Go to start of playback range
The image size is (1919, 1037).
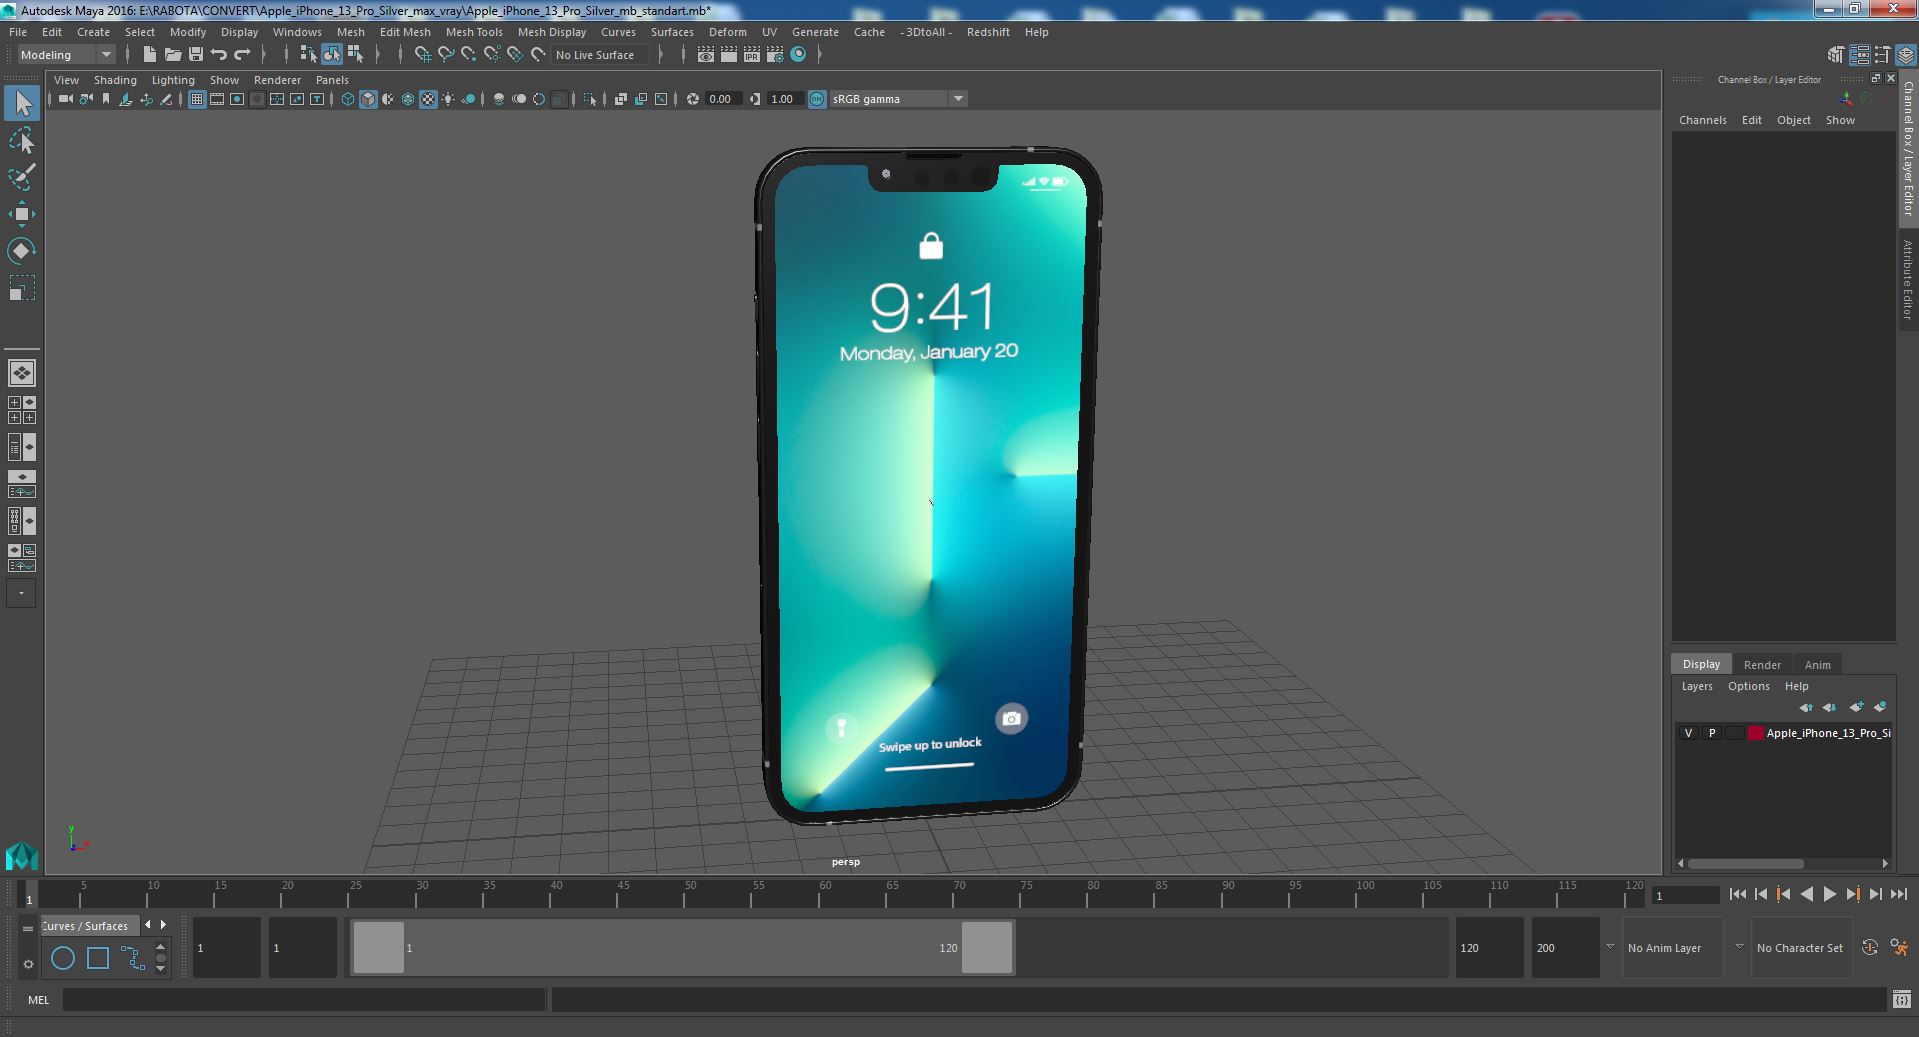click(x=1738, y=895)
